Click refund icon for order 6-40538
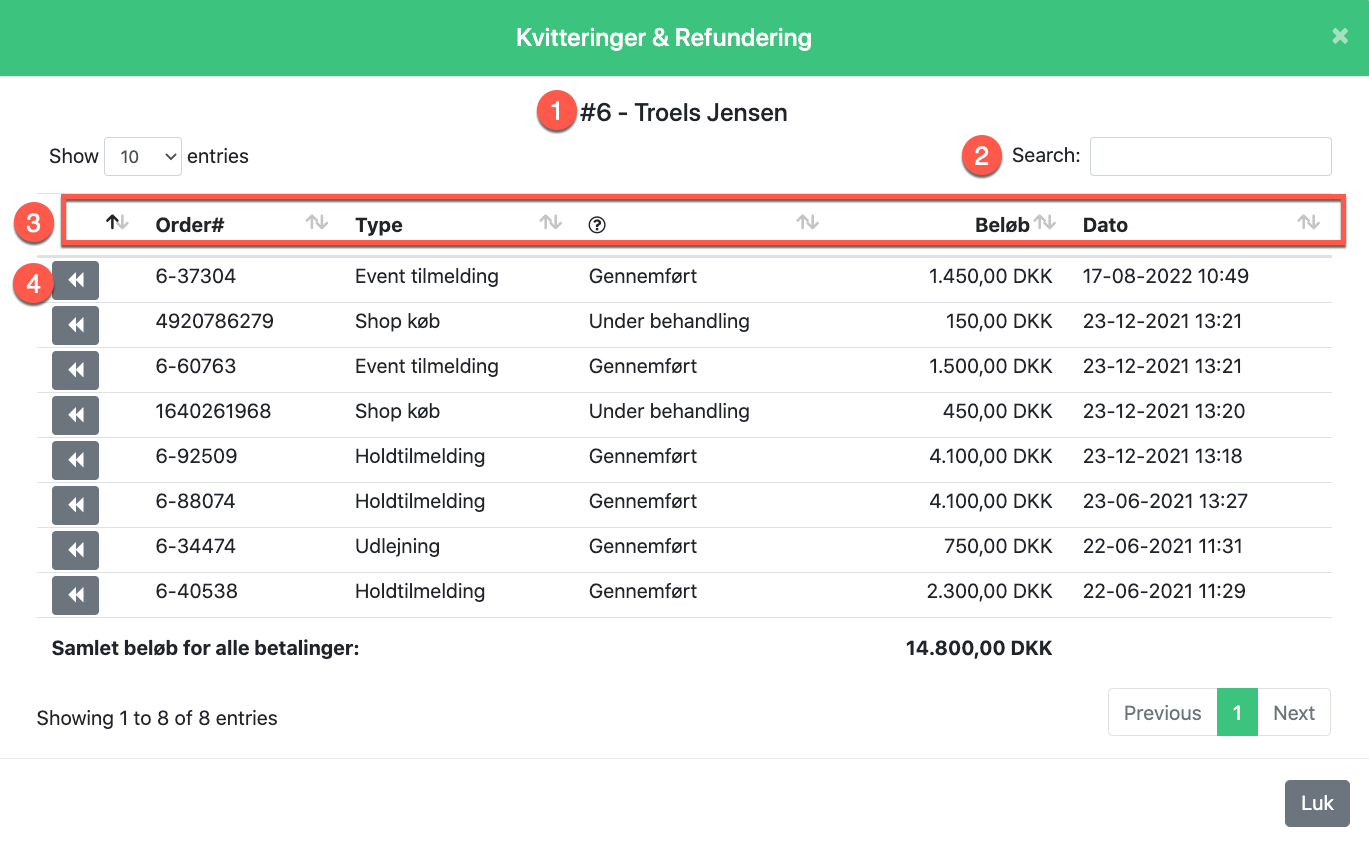The width and height of the screenshot is (1369, 845). coord(75,596)
